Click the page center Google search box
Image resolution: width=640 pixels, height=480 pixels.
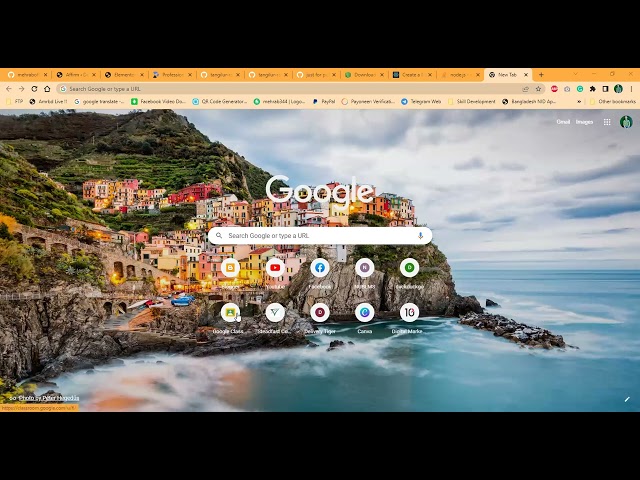tap(320, 236)
